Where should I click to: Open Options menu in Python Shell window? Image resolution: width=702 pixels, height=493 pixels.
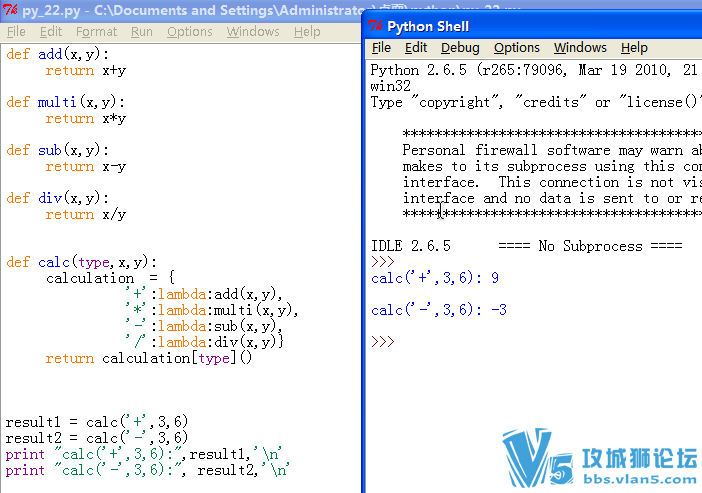pyautogui.click(x=517, y=47)
